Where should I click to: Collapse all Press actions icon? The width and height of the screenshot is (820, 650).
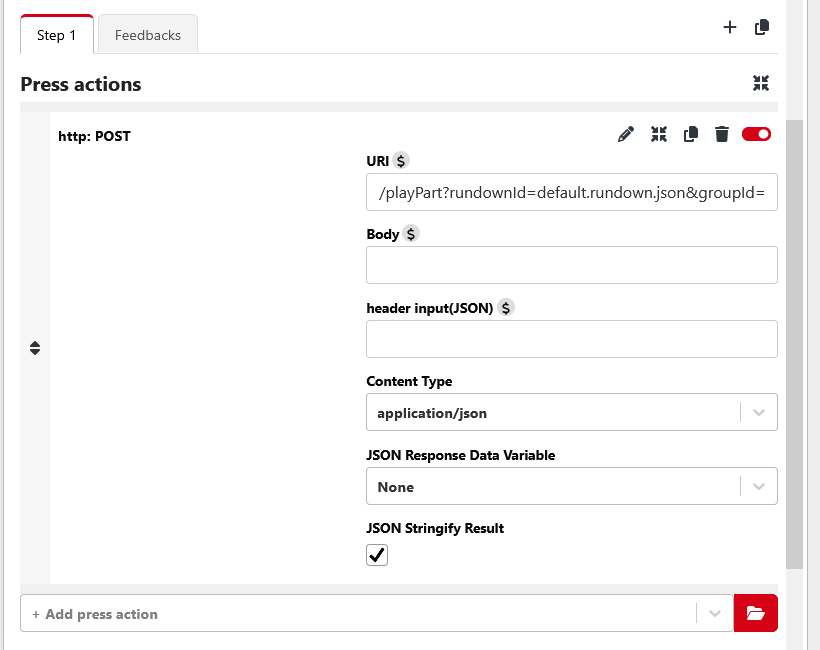[x=761, y=83]
